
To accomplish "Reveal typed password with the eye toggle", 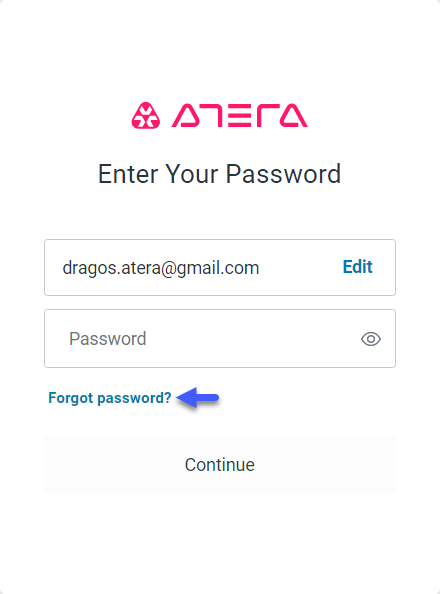I will coord(371,339).
